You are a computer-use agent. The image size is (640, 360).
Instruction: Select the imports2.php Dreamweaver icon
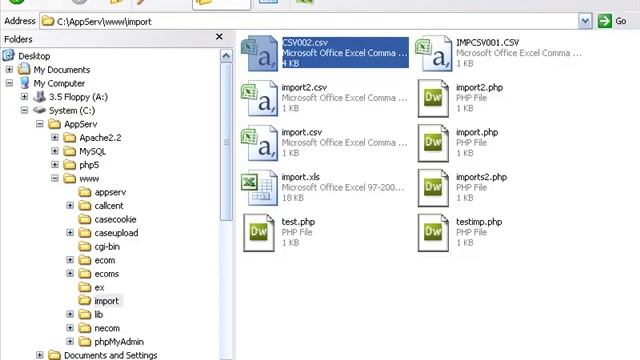[x=433, y=188]
